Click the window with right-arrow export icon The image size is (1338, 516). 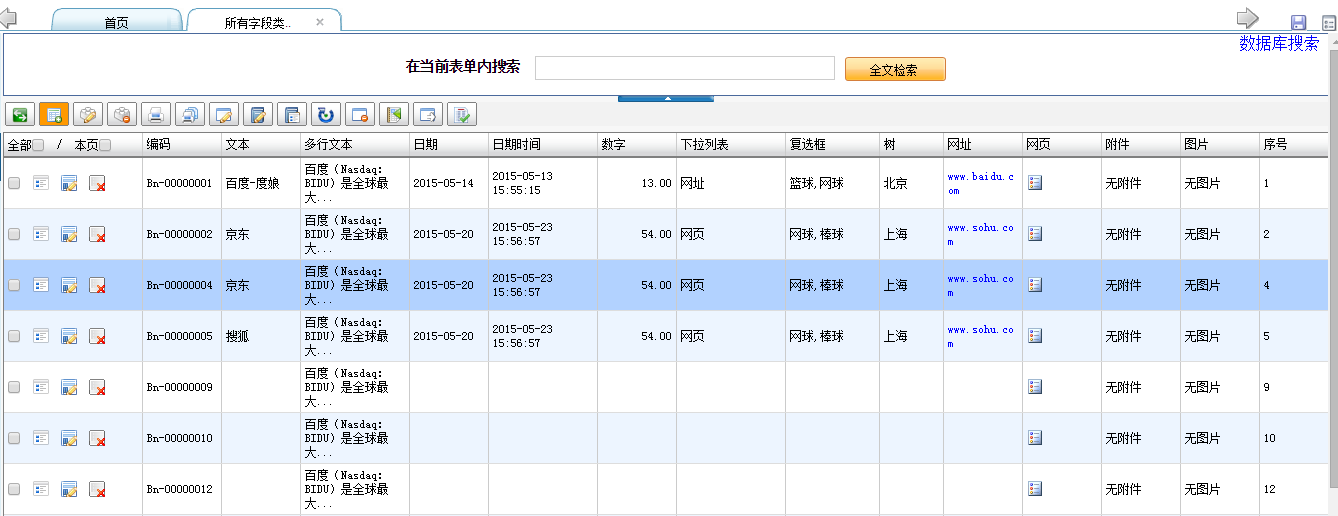point(428,114)
